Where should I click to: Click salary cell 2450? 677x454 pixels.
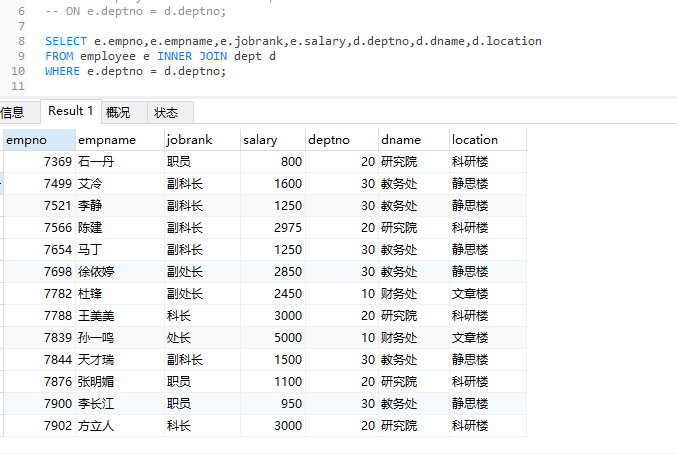pyautogui.click(x=273, y=294)
